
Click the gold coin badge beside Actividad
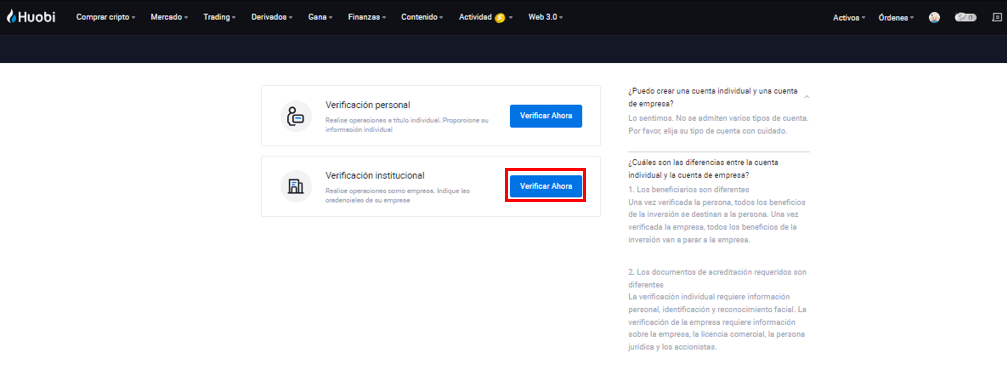point(500,18)
